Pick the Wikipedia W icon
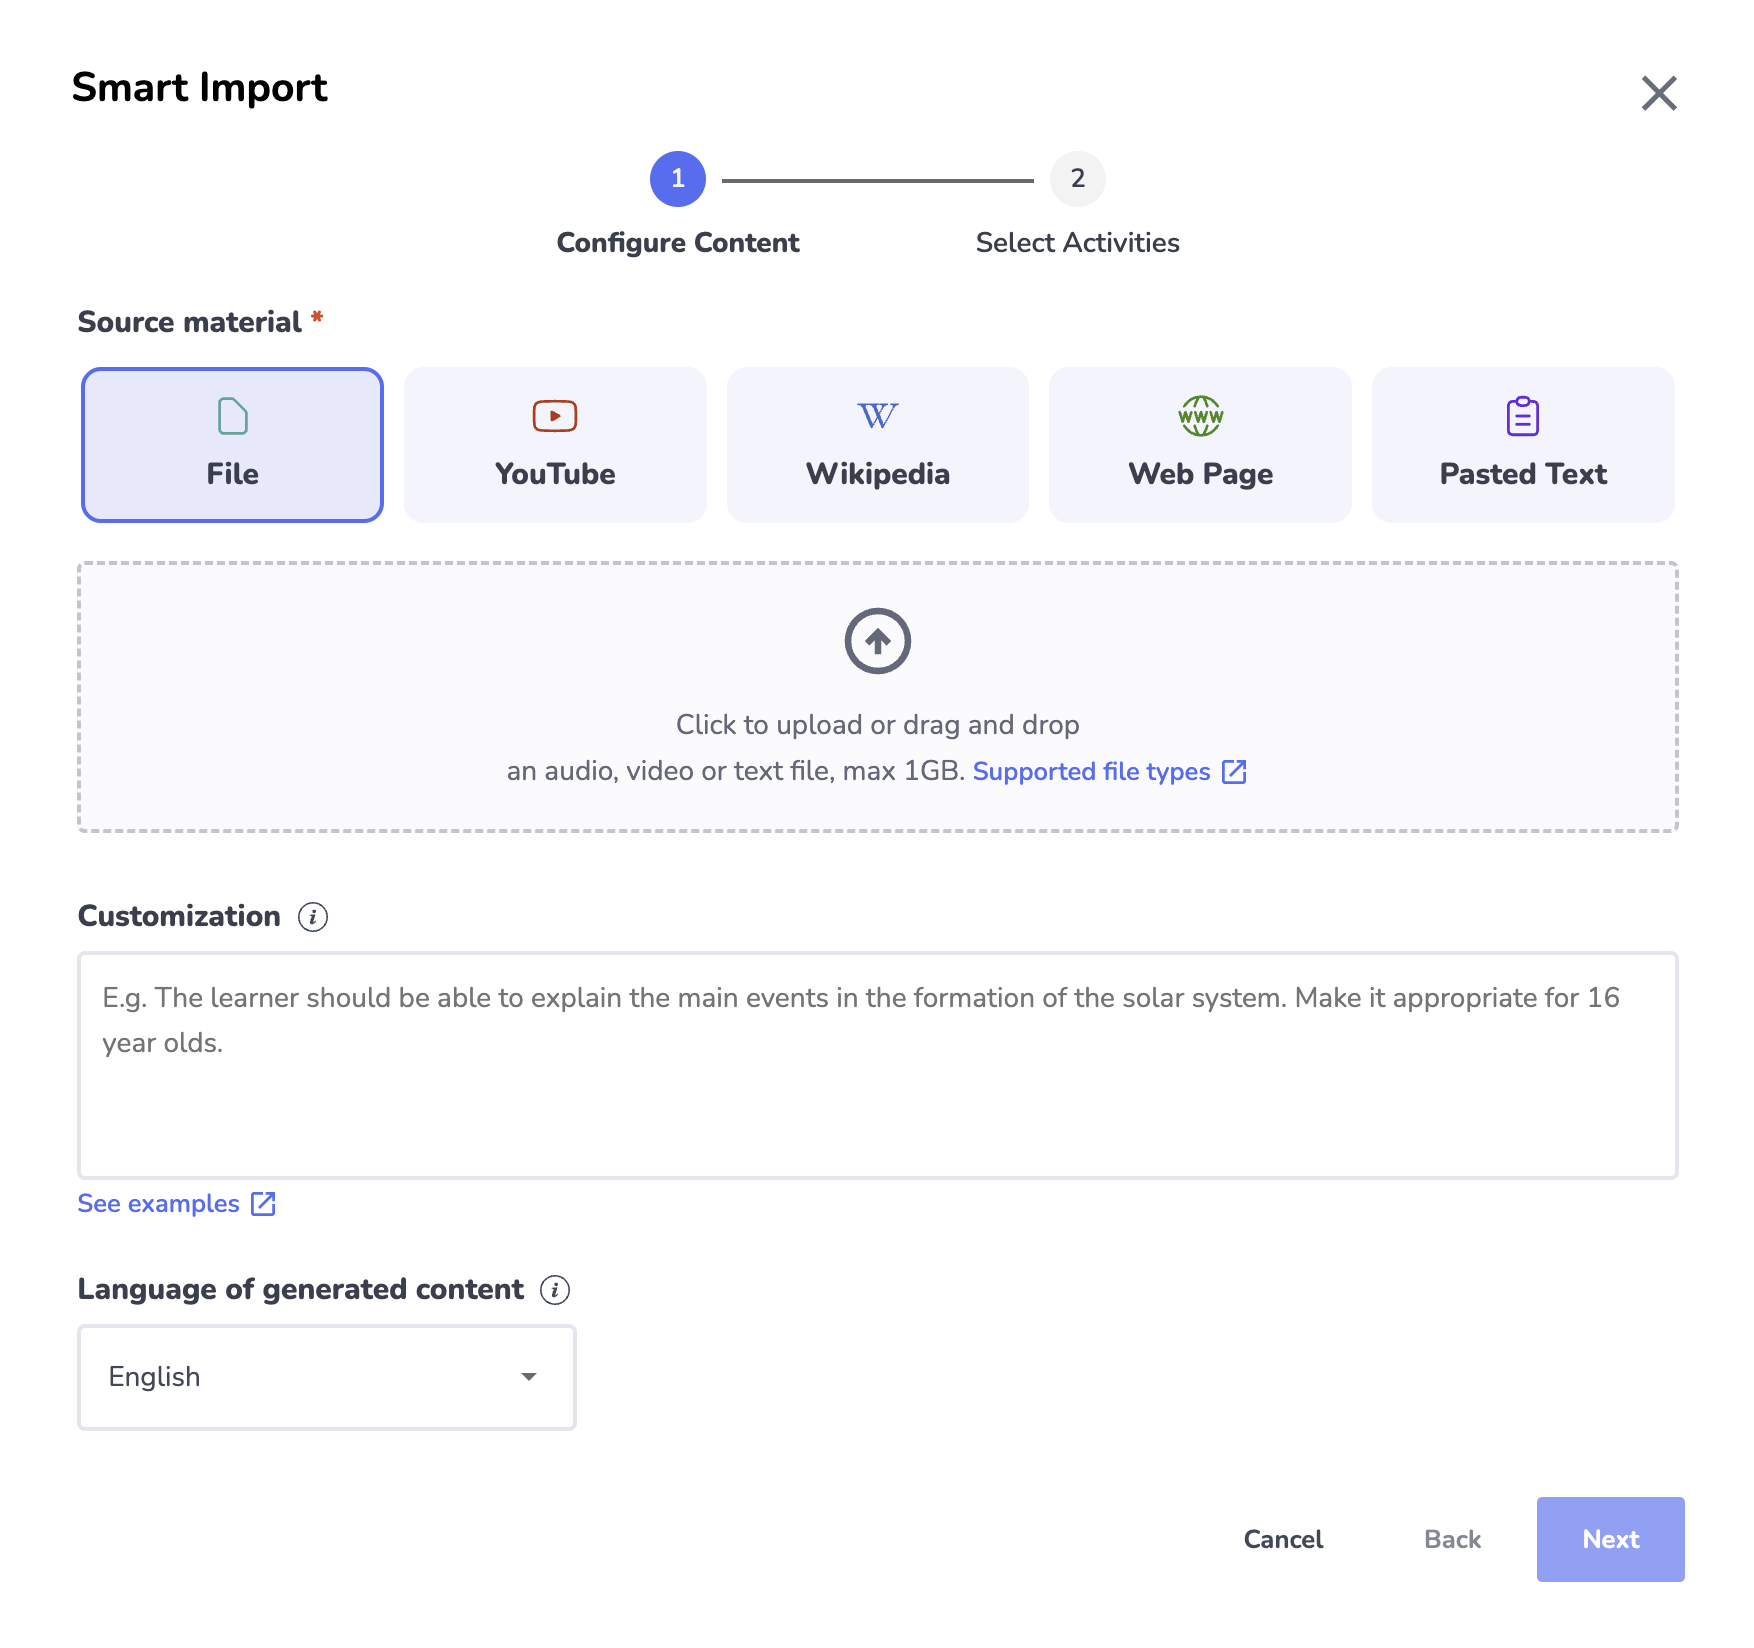The height and width of the screenshot is (1648, 1754). [878, 416]
